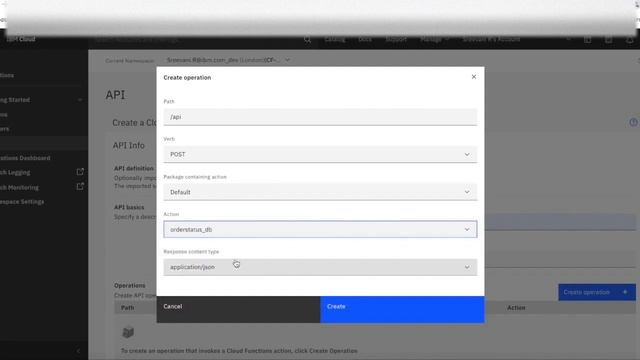This screenshot has width=640, height=360.
Task: Open the Action dropdown showing orderstatus_db
Action: 320,229
